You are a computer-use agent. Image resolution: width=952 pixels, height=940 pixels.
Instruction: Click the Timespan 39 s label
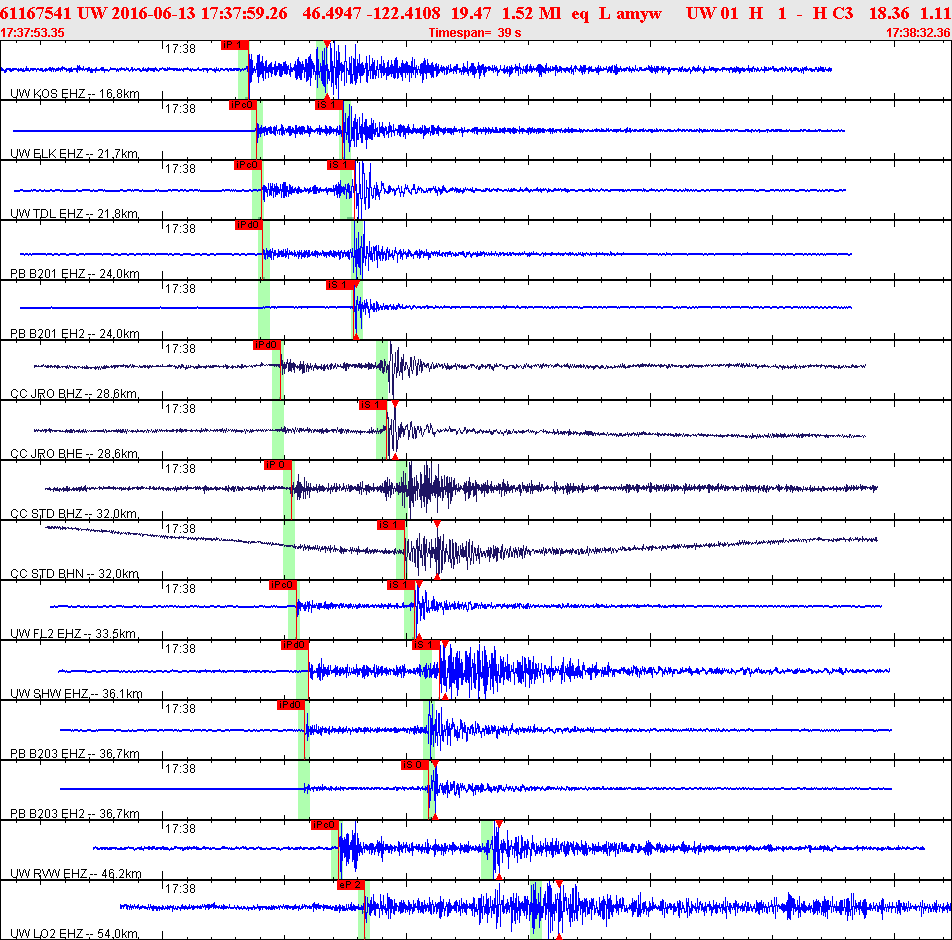[x=474, y=33]
